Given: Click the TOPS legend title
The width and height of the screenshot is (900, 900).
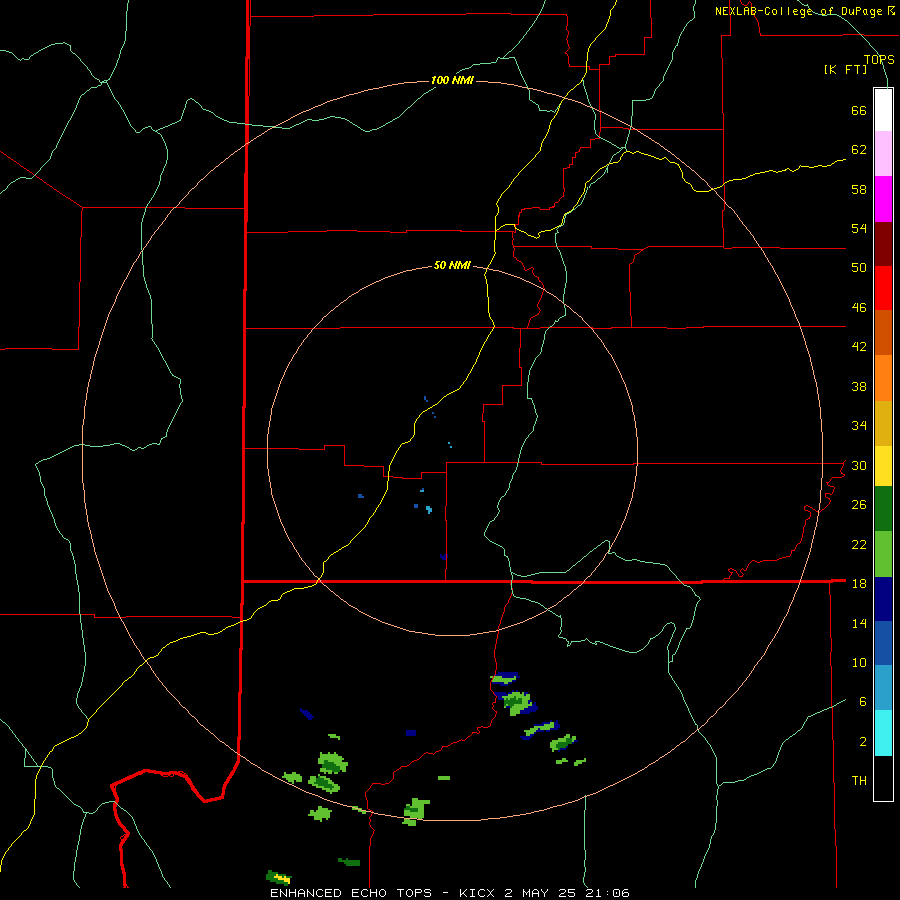Looking at the screenshot, I should tap(879, 59).
